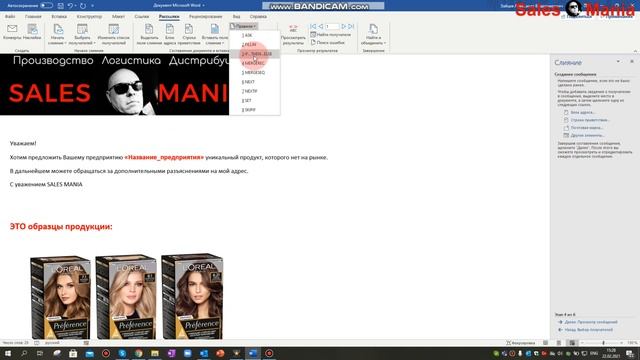Go to first record arrow
Viewport: 640px width, 360px height.
313,27
